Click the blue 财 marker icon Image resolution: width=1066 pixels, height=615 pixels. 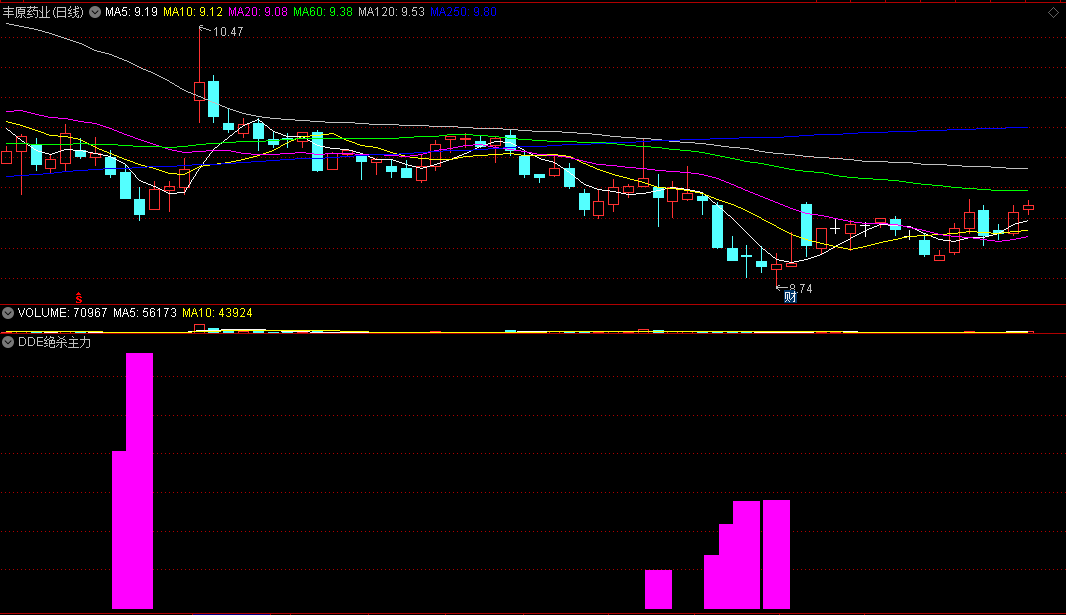[790, 297]
